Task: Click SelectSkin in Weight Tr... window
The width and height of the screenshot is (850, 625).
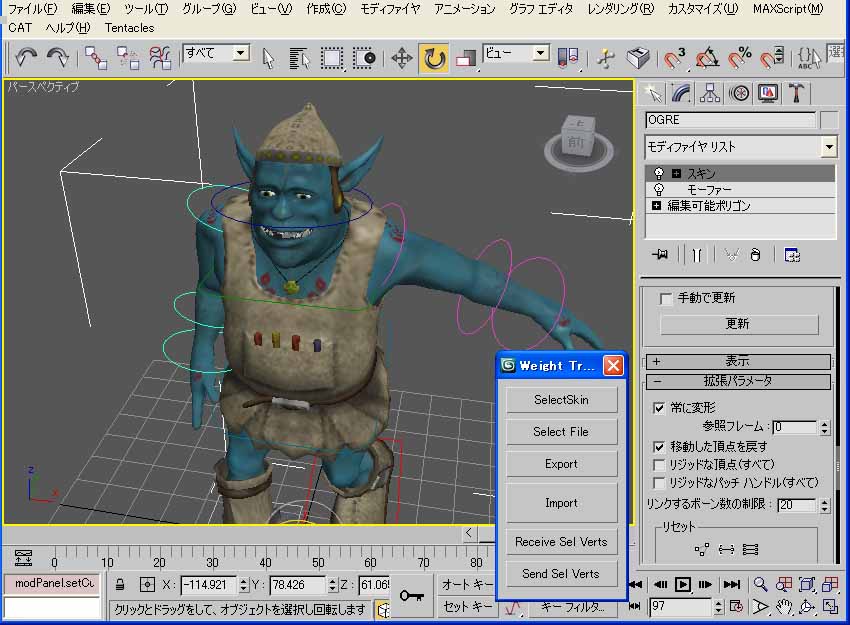Action: pos(561,400)
